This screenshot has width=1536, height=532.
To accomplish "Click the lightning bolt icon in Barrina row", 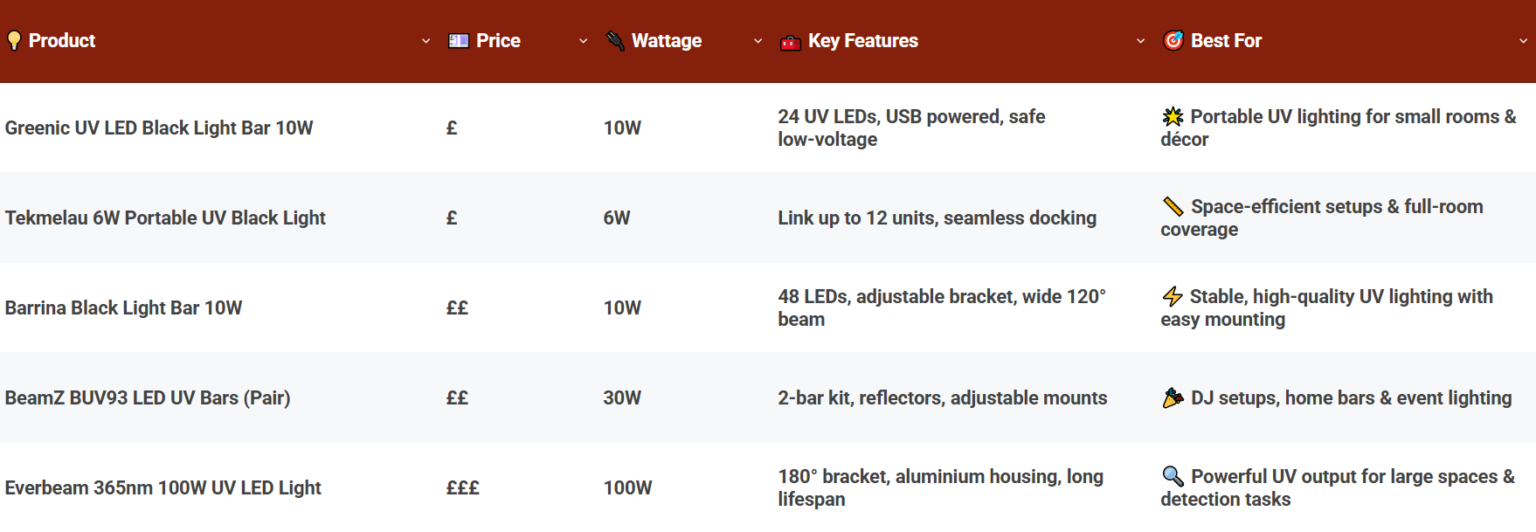I will click(1172, 297).
